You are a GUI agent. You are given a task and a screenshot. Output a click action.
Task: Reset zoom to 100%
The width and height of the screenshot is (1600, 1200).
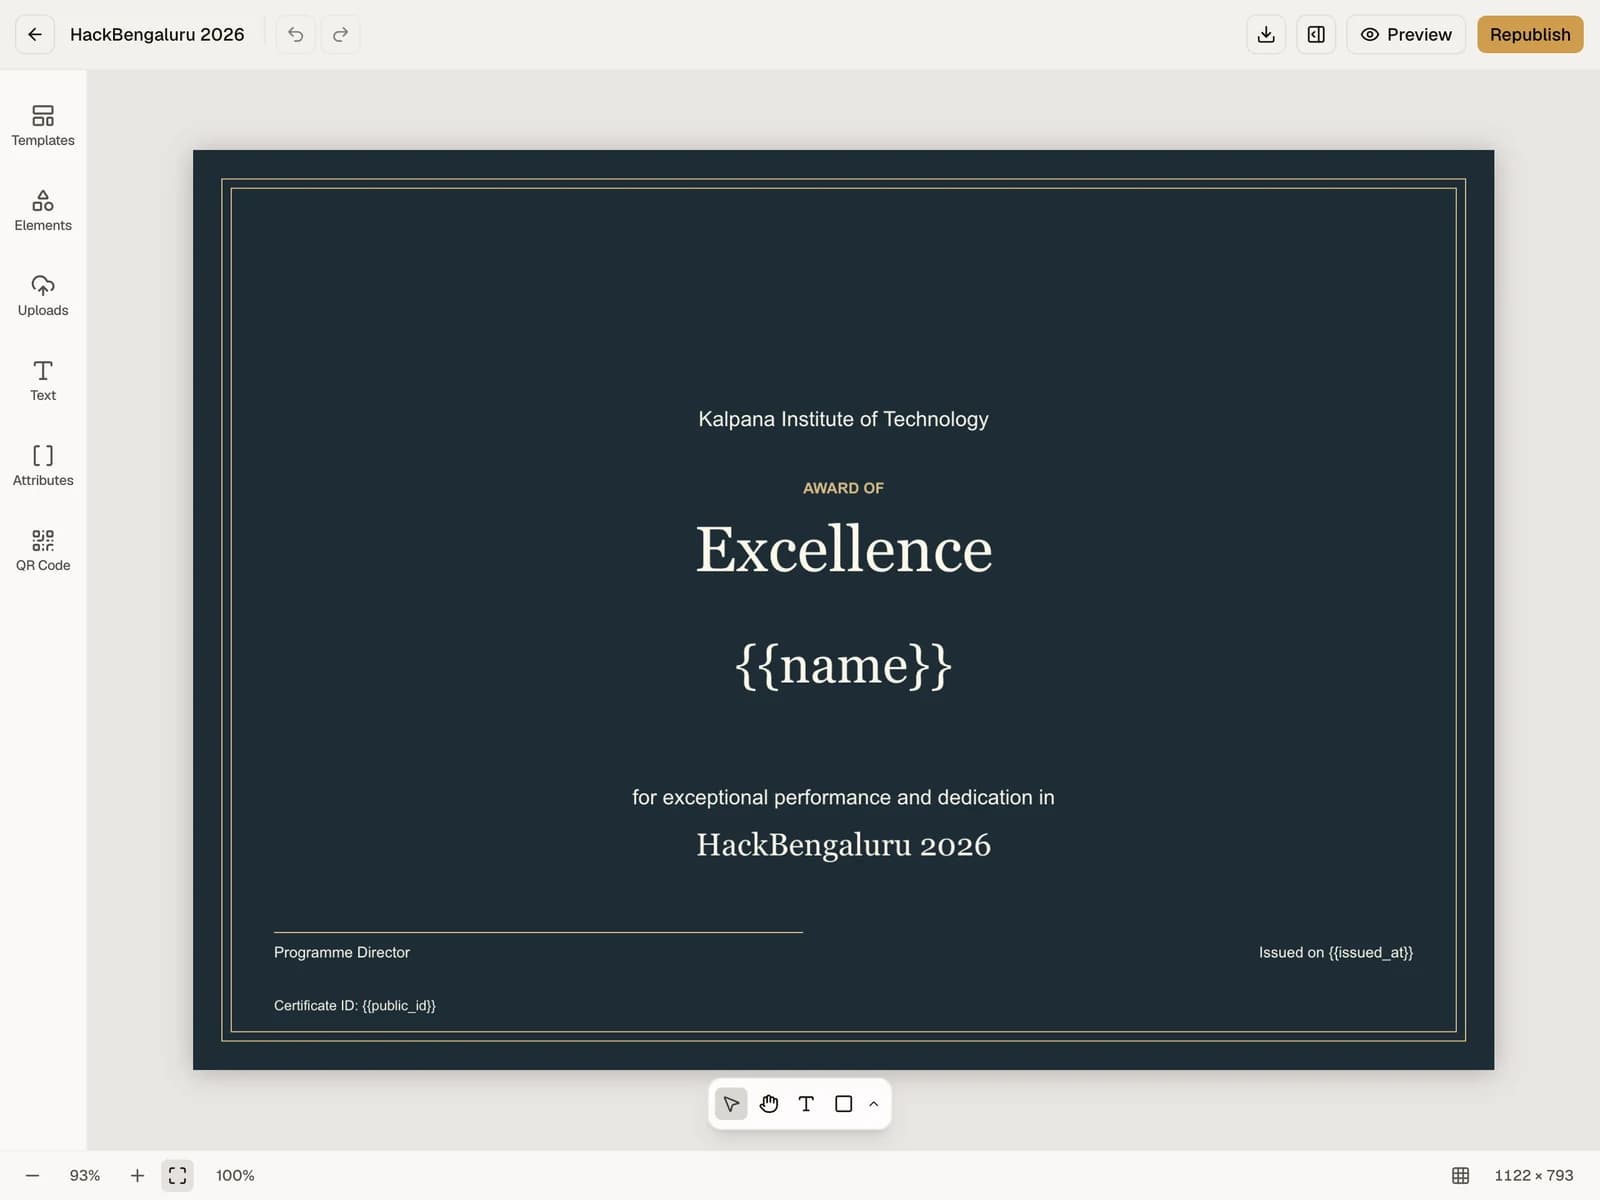pyautogui.click(x=235, y=1175)
